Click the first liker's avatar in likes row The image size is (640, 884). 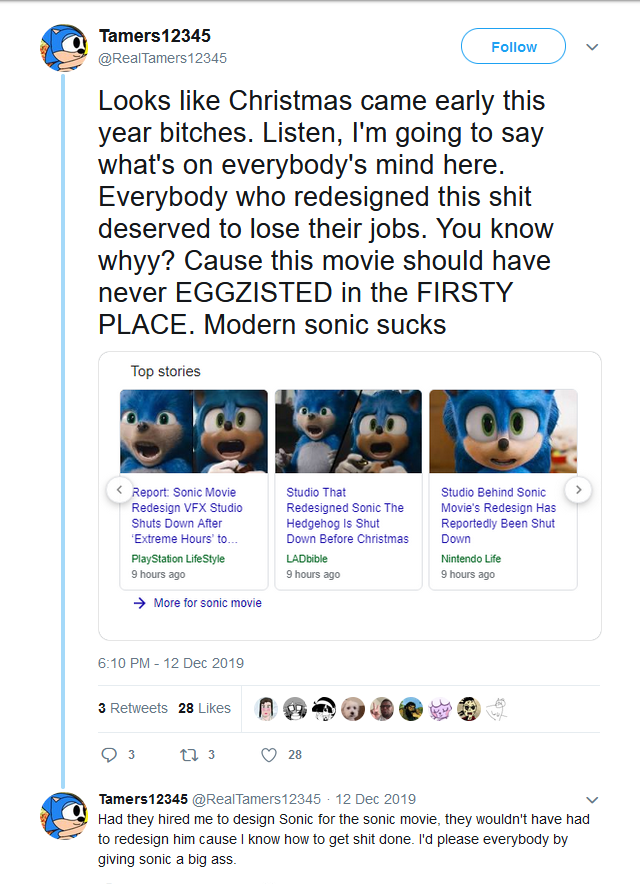coord(266,708)
